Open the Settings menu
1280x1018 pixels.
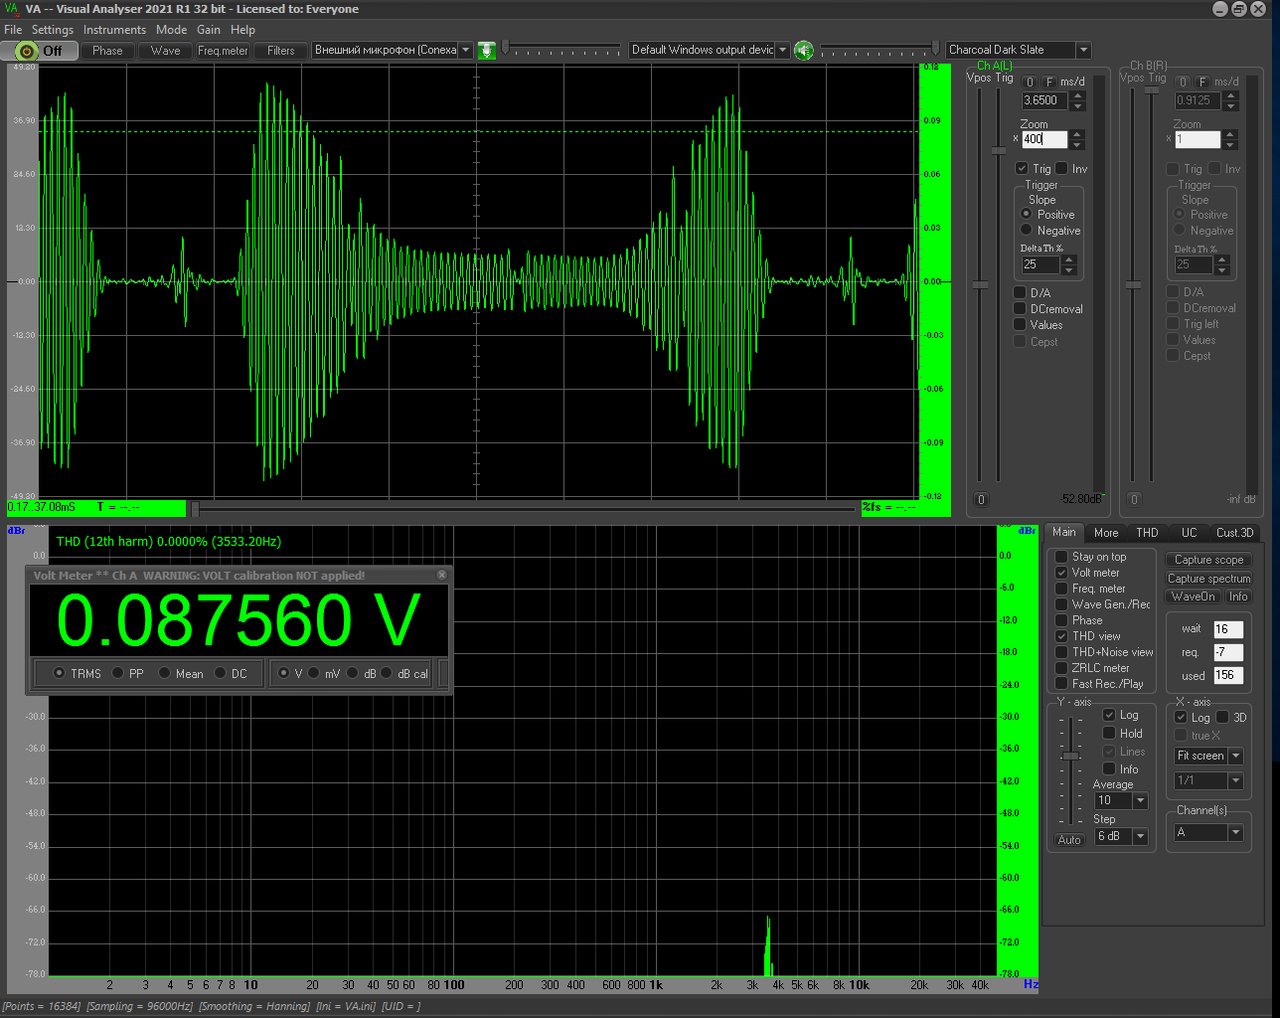tap(52, 30)
